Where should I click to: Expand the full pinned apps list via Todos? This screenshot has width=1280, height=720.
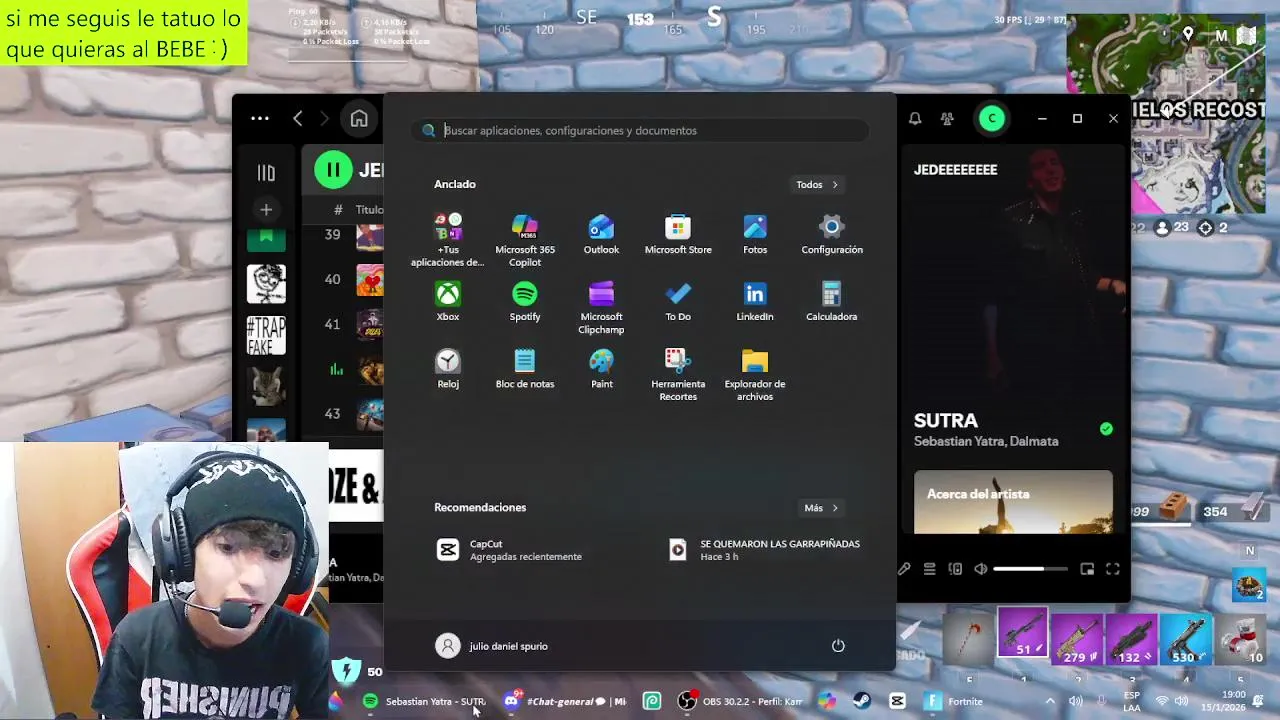point(817,184)
